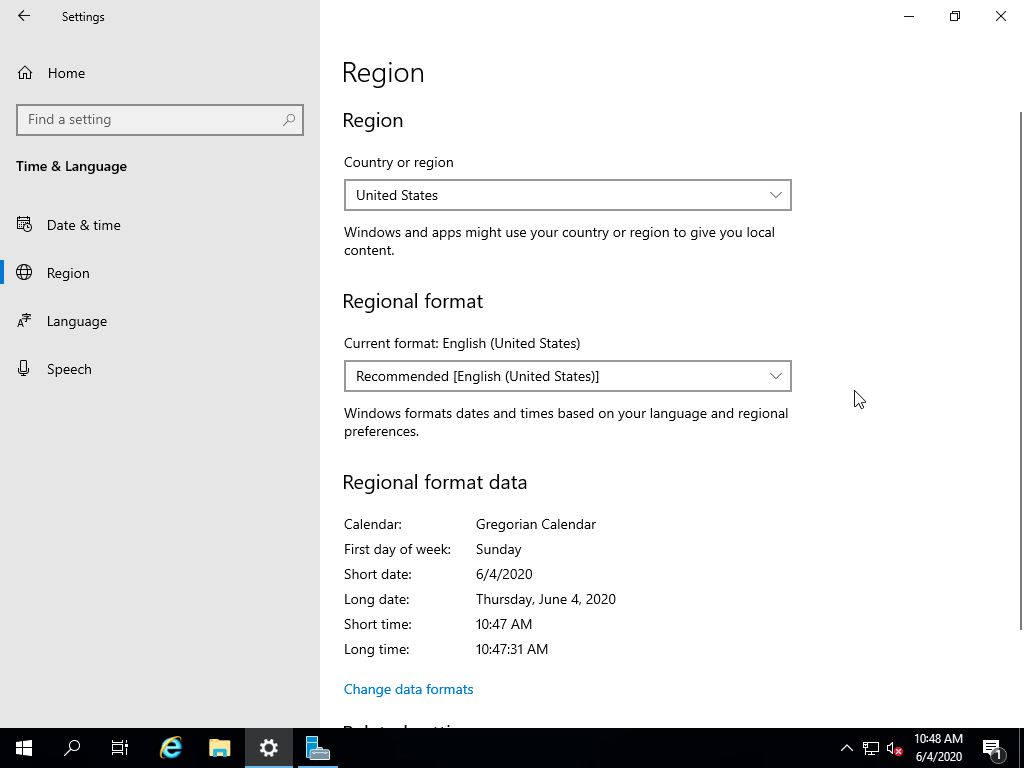The width and height of the screenshot is (1024, 768).
Task: Click the taskbar search icon
Action: coord(72,747)
